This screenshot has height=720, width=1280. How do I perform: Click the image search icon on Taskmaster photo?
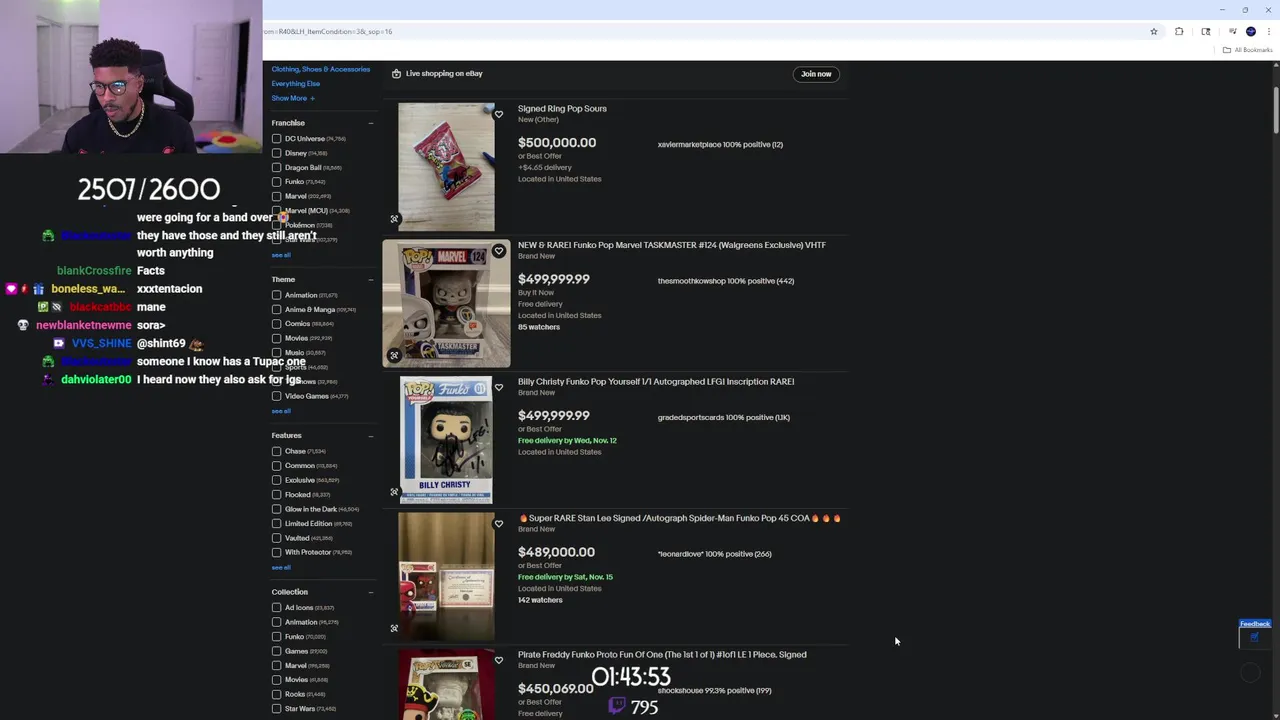pos(394,355)
